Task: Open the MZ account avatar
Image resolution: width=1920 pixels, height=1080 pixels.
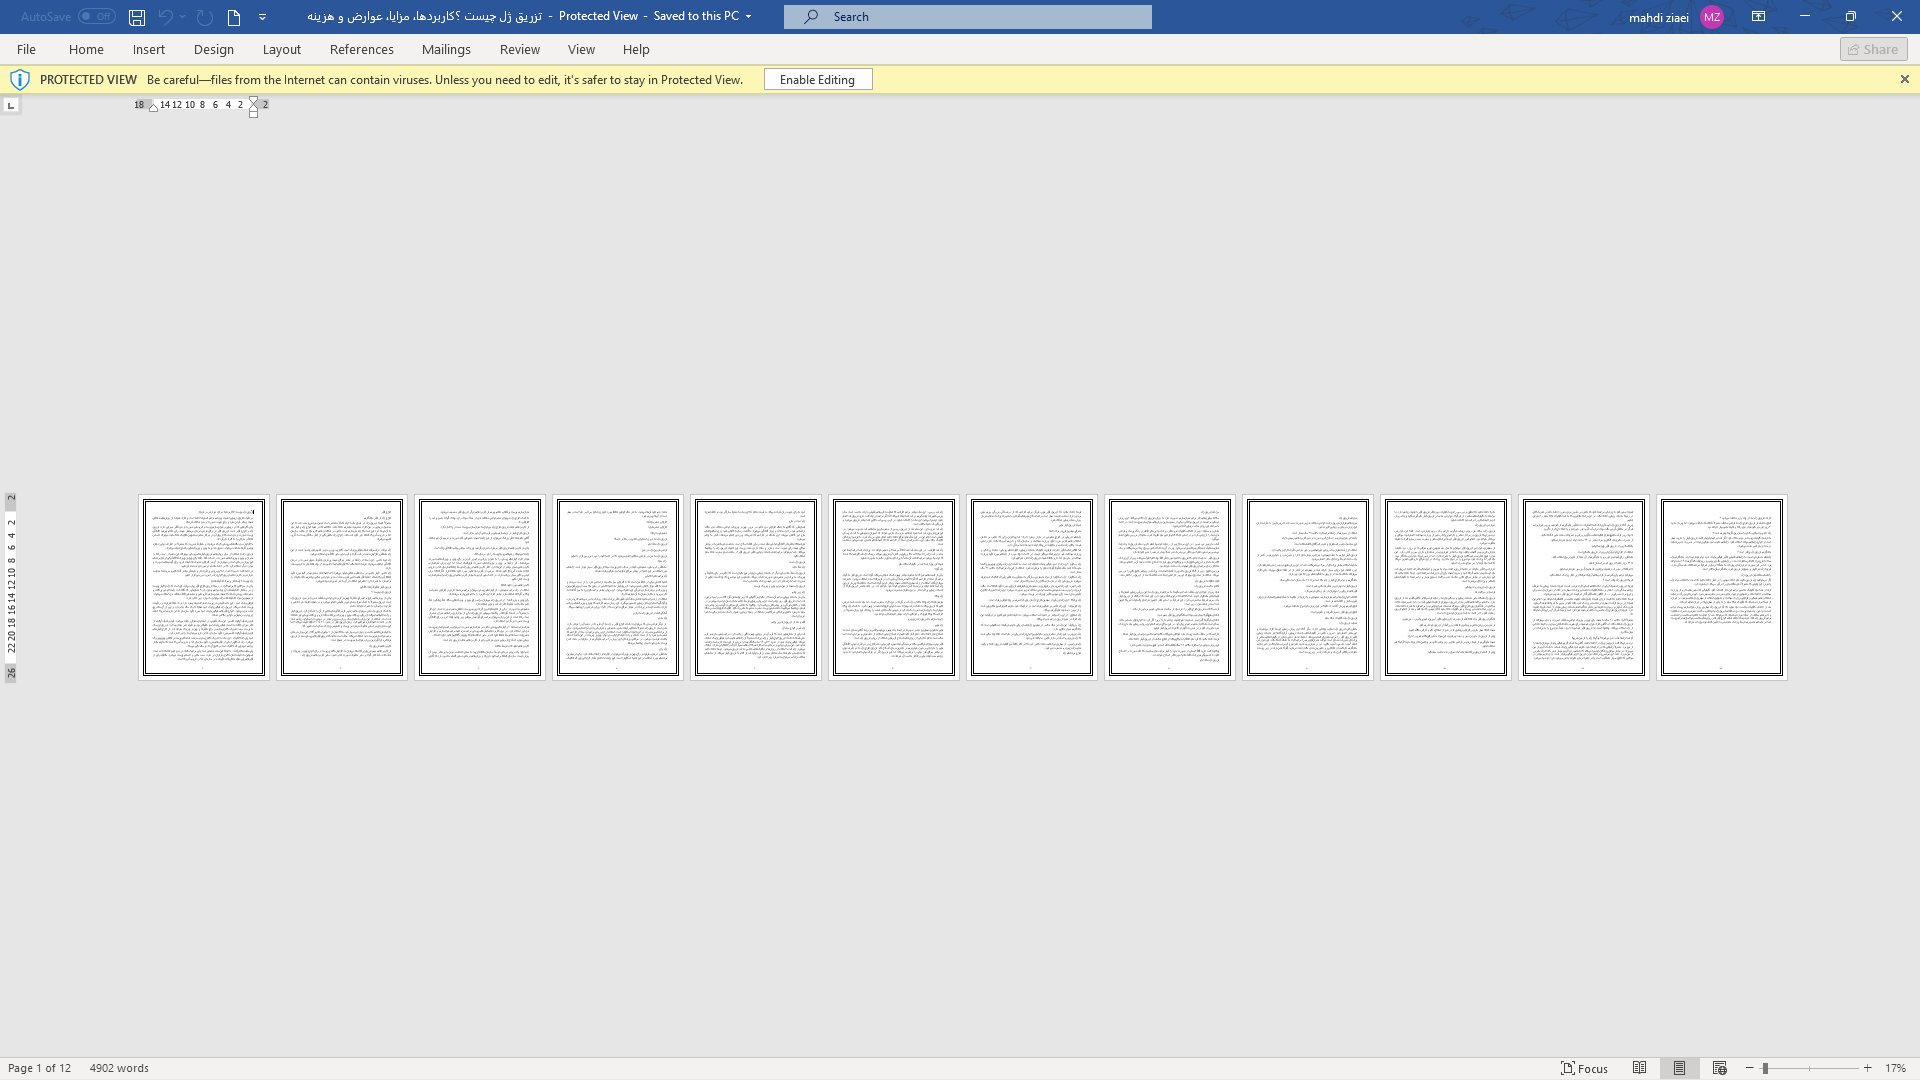Action: pos(1711,17)
